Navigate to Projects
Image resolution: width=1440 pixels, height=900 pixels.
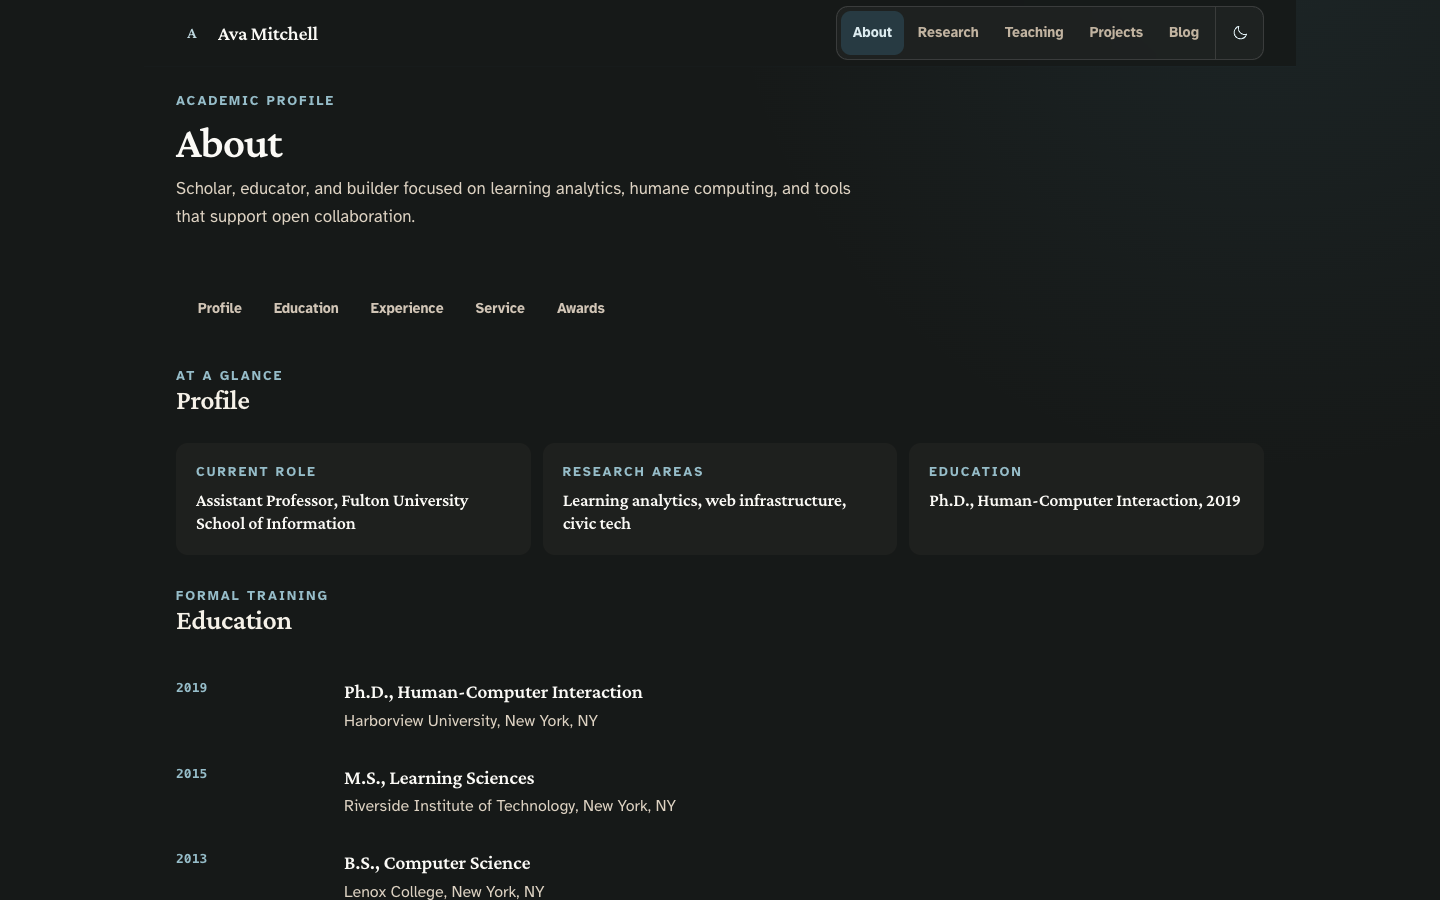coord(1116,33)
